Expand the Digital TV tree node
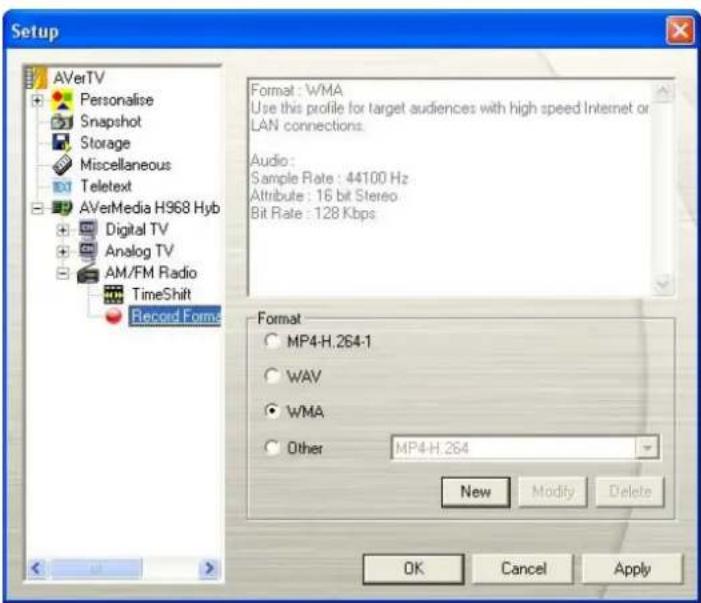 [x=63, y=230]
